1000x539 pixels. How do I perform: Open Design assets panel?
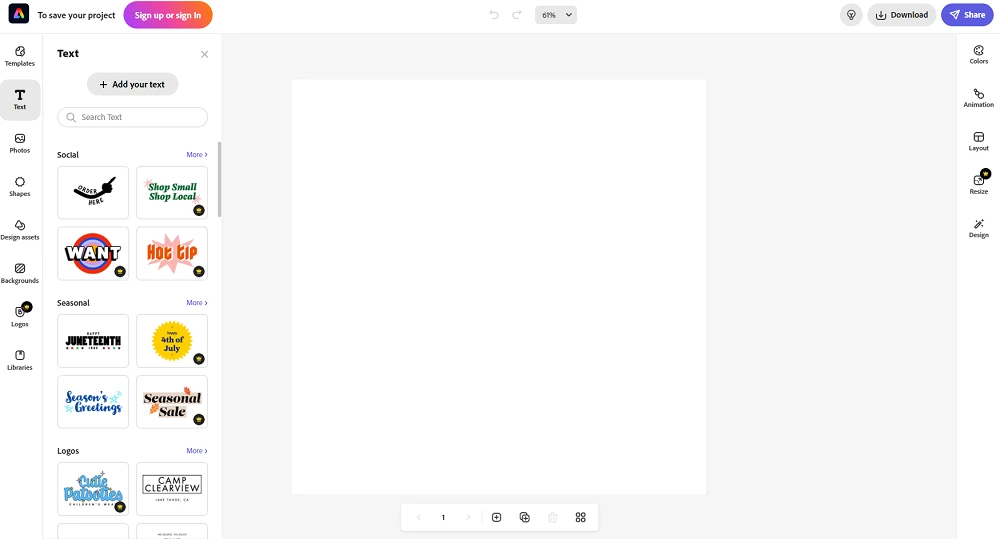pyautogui.click(x=20, y=230)
